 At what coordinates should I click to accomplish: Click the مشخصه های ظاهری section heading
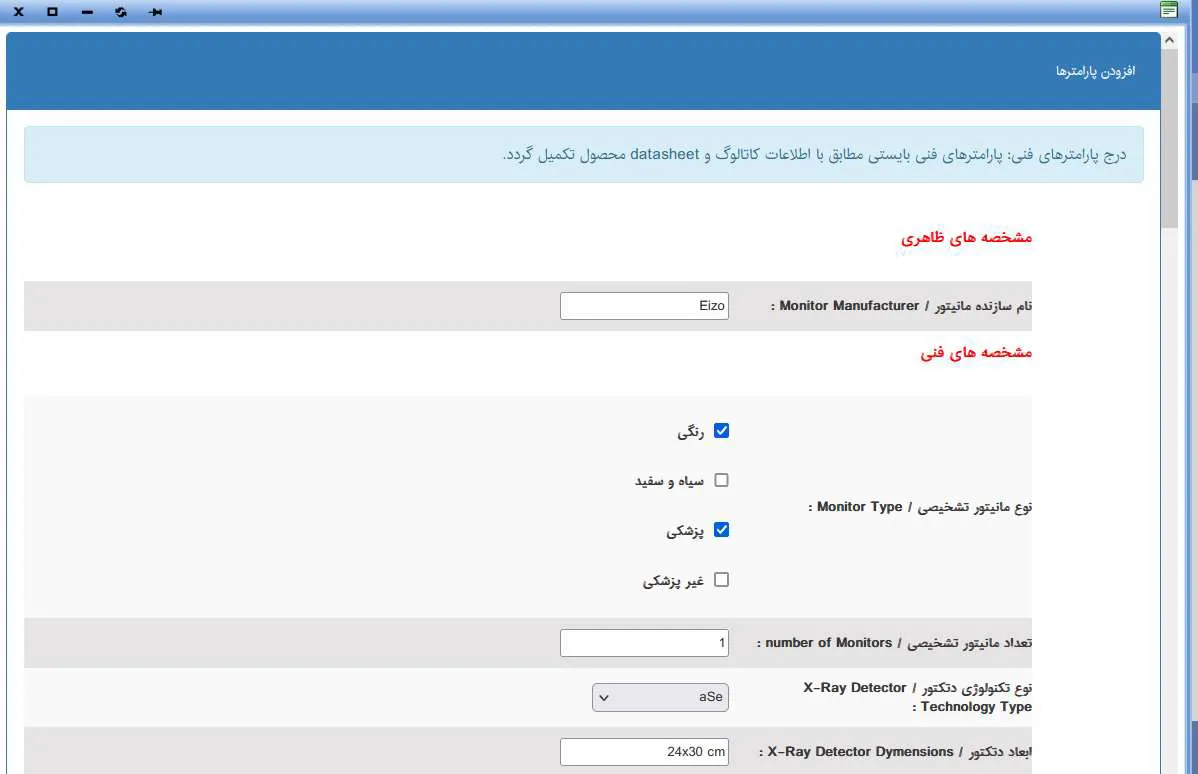pos(965,238)
